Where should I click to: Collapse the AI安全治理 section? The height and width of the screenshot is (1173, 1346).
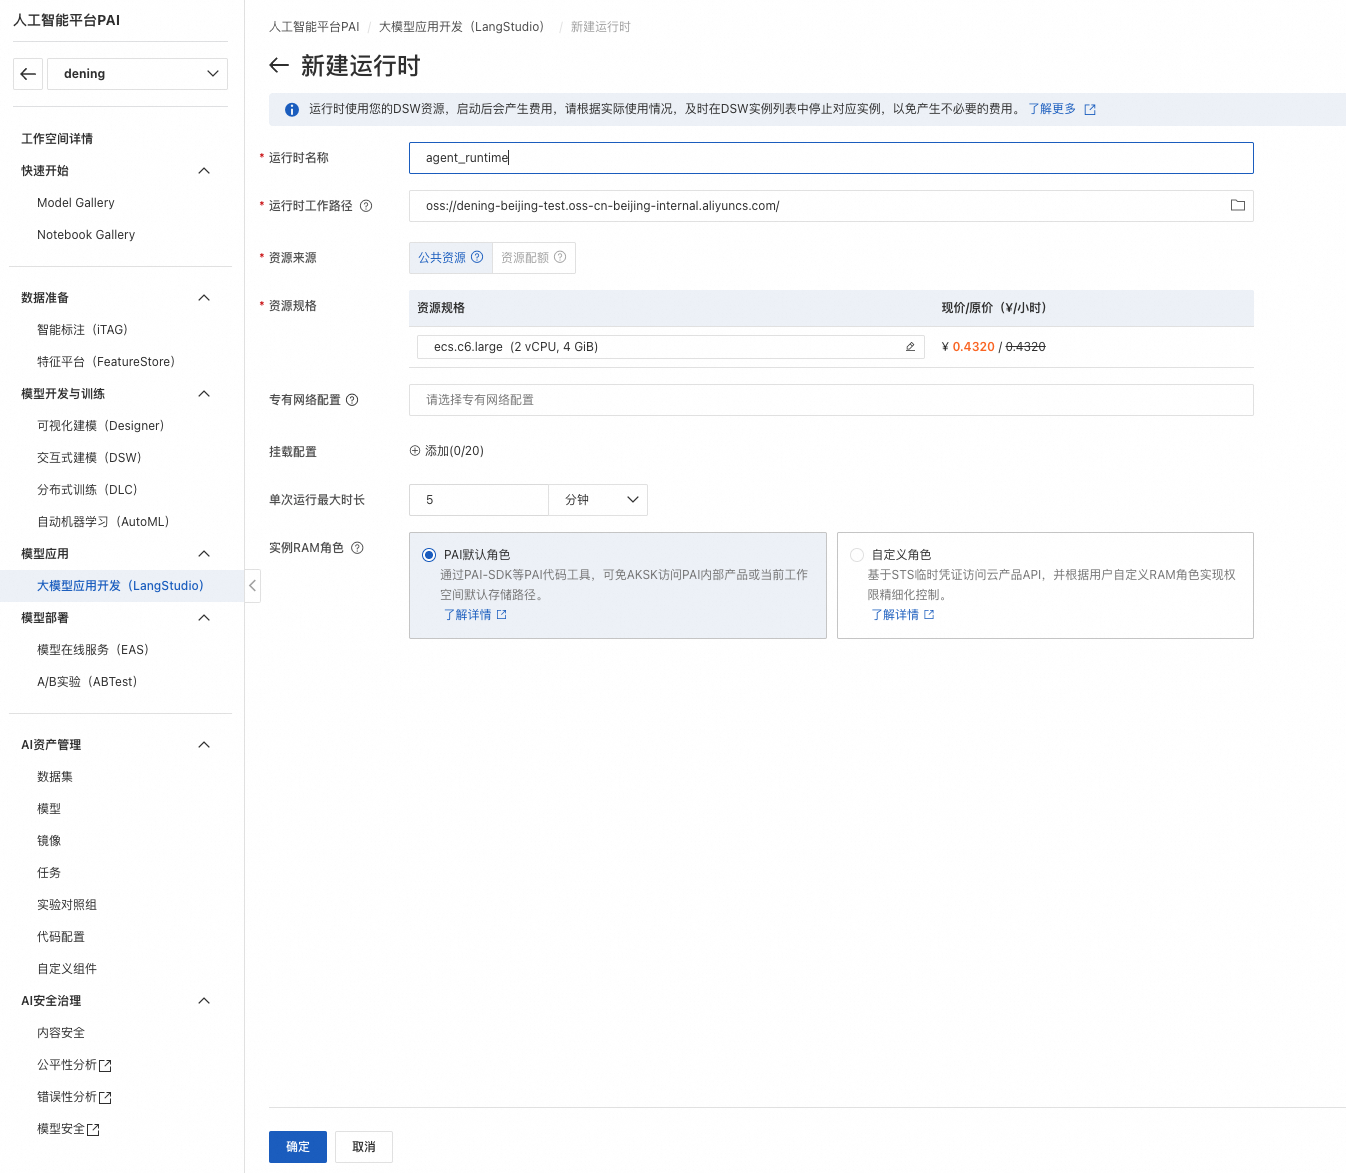point(204,1001)
